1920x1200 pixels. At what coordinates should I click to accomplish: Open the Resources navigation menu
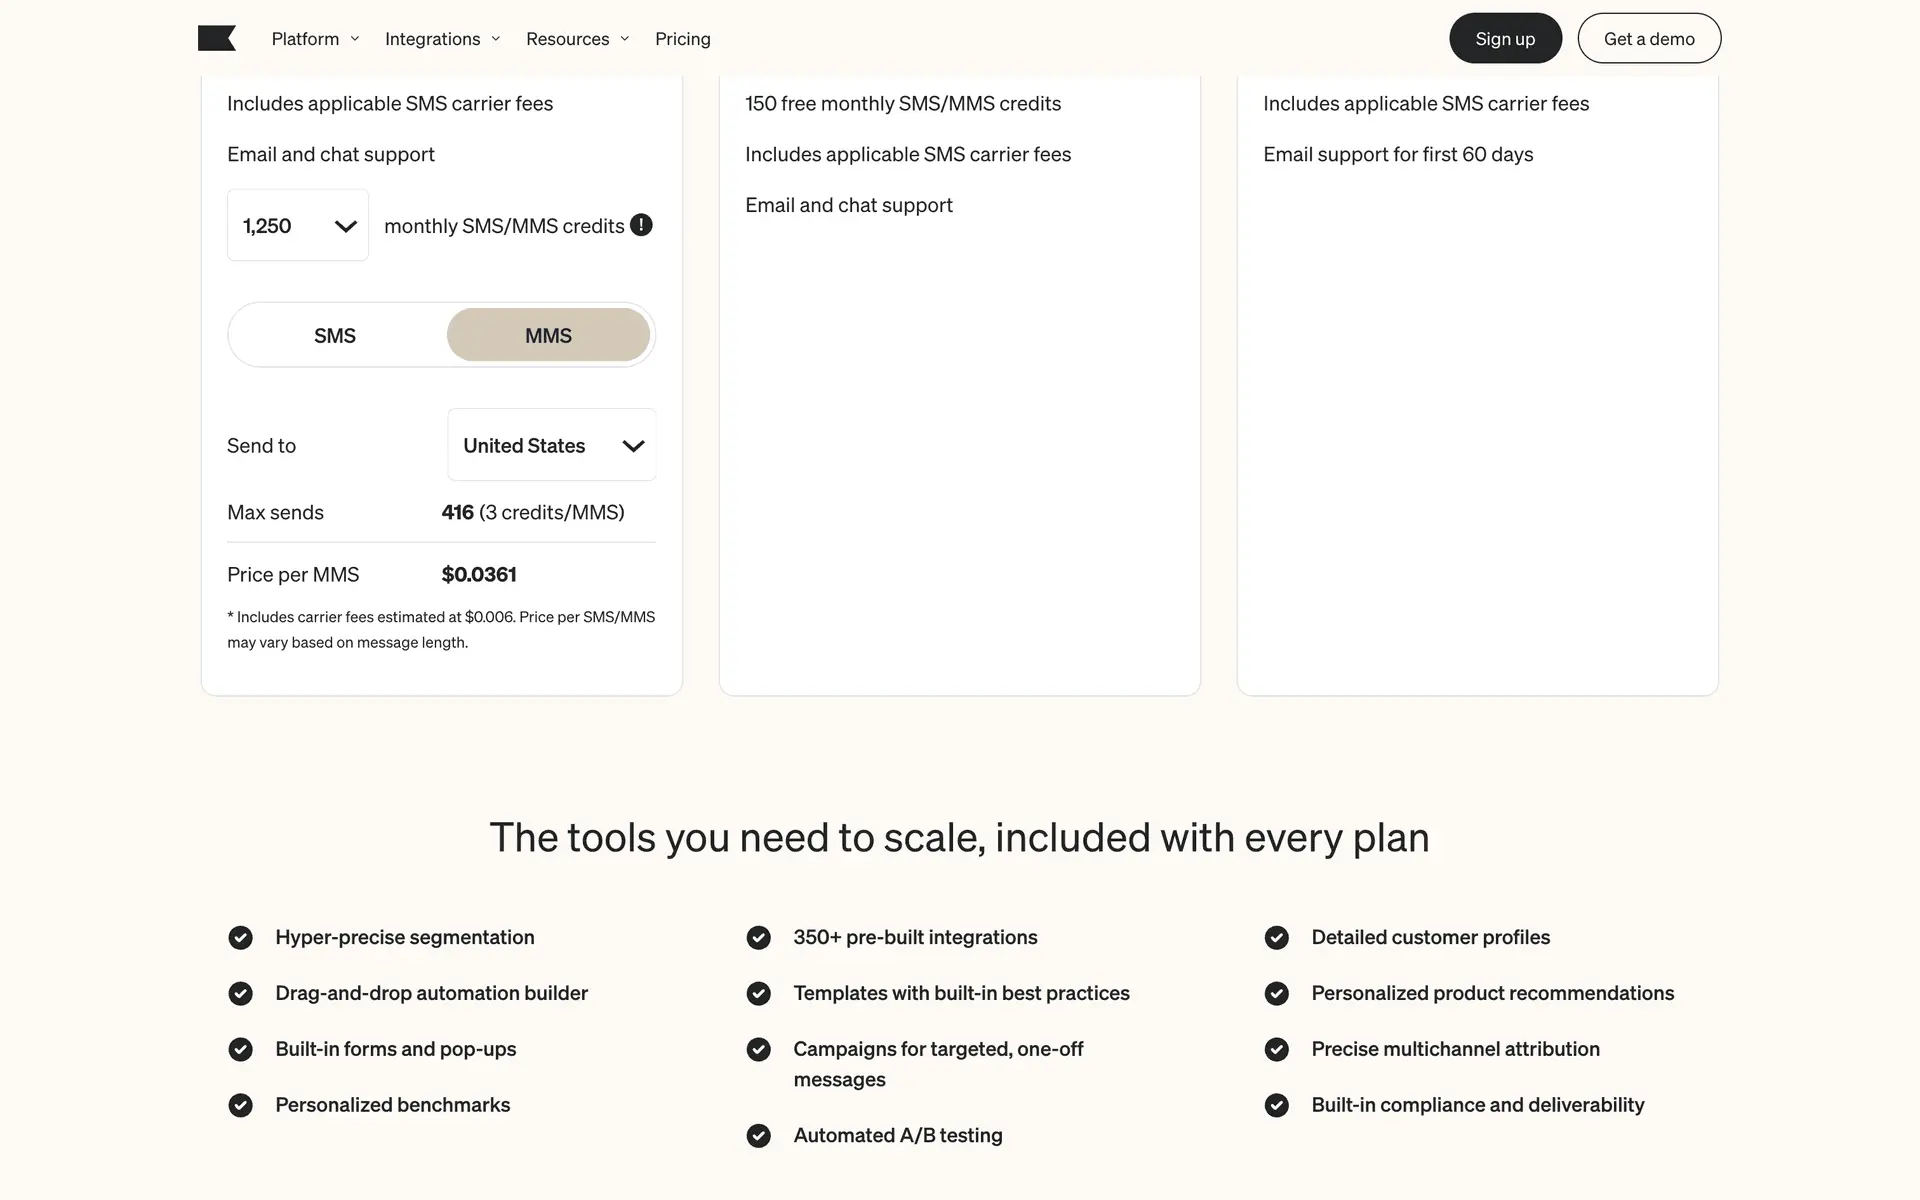(577, 39)
